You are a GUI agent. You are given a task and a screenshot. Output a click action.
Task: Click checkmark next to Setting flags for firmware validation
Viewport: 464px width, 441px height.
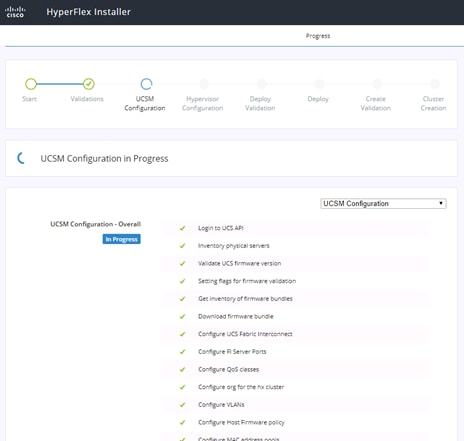(x=182, y=281)
